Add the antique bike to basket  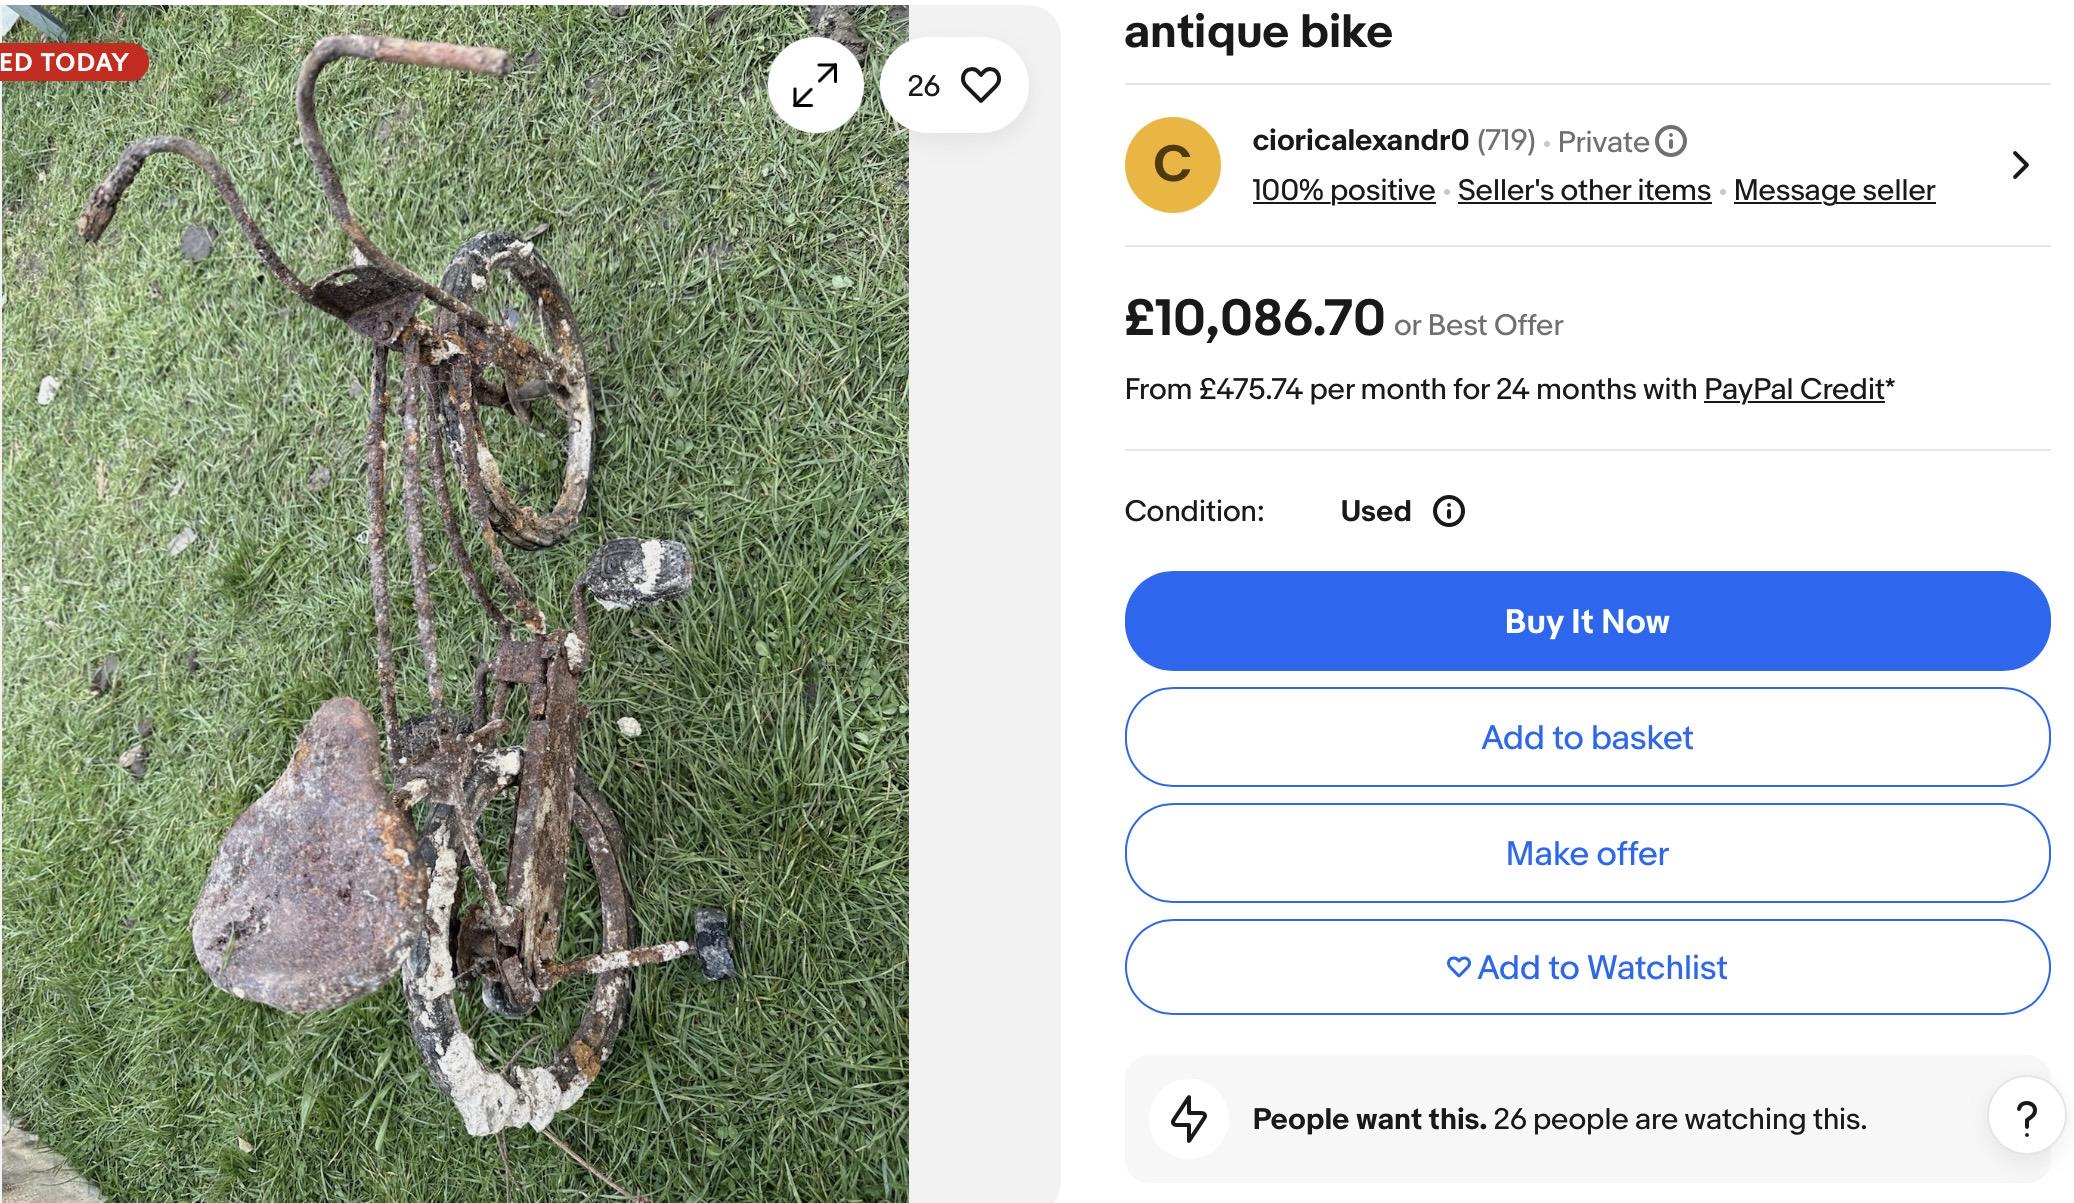click(1587, 737)
